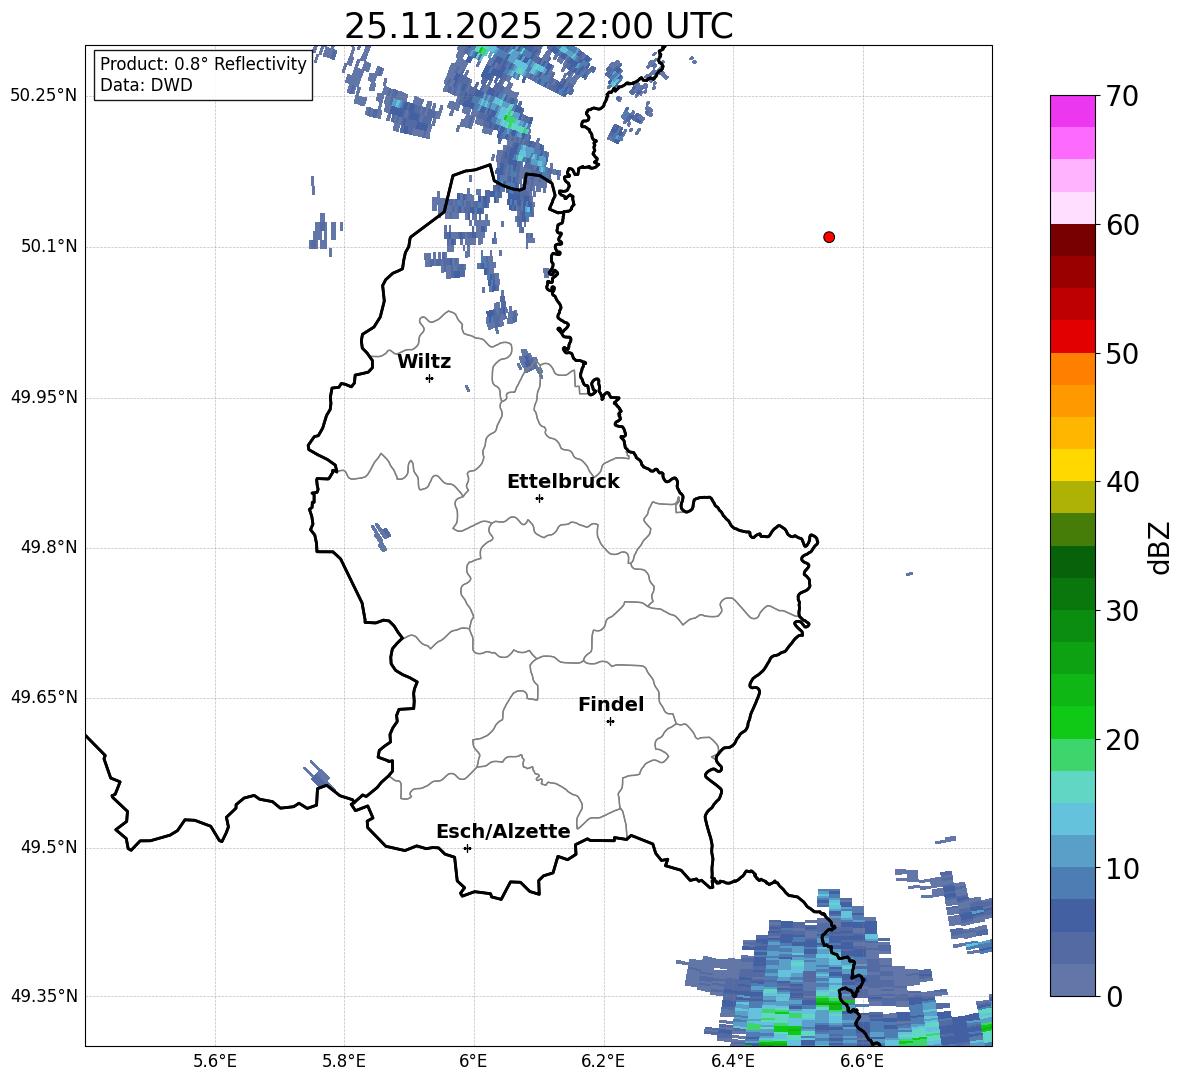The width and height of the screenshot is (1184, 1081).
Task: Click the 6.4°E longitude label
Action: coord(732,1061)
